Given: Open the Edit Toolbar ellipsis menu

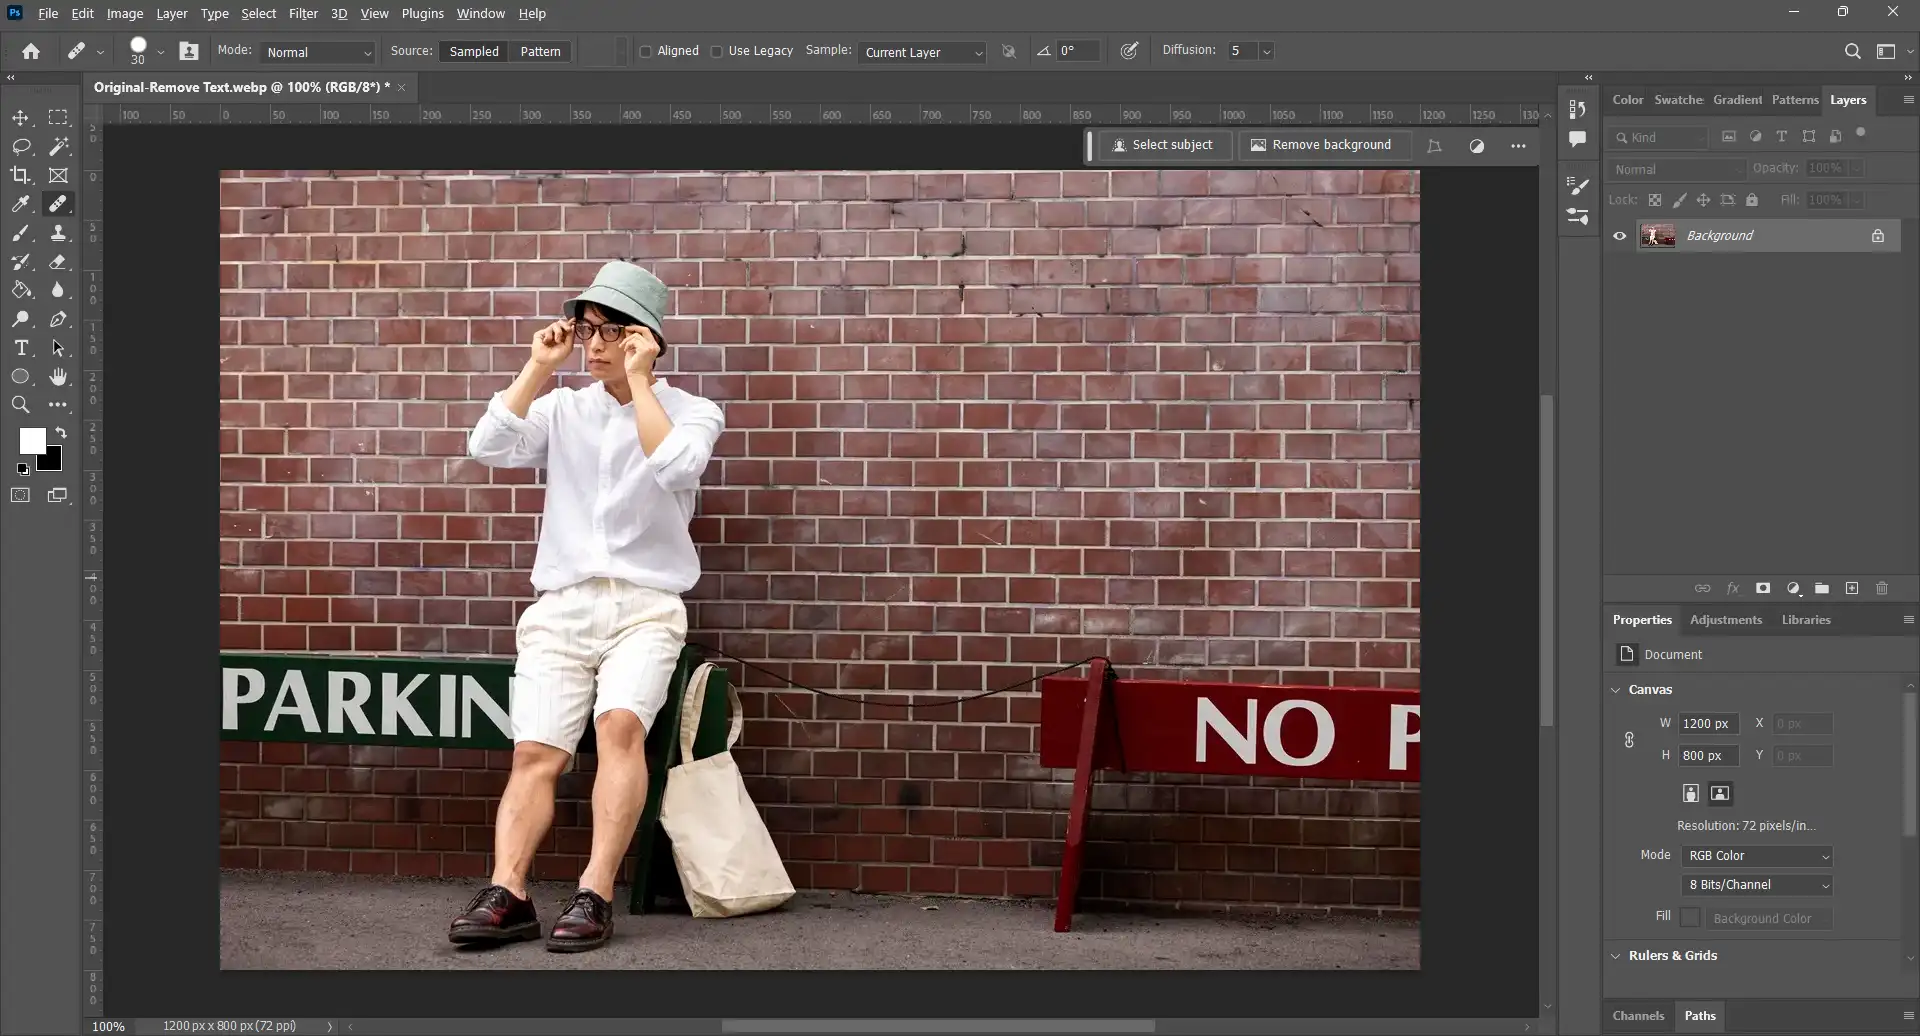Looking at the screenshot, I should tap(58, 405).
